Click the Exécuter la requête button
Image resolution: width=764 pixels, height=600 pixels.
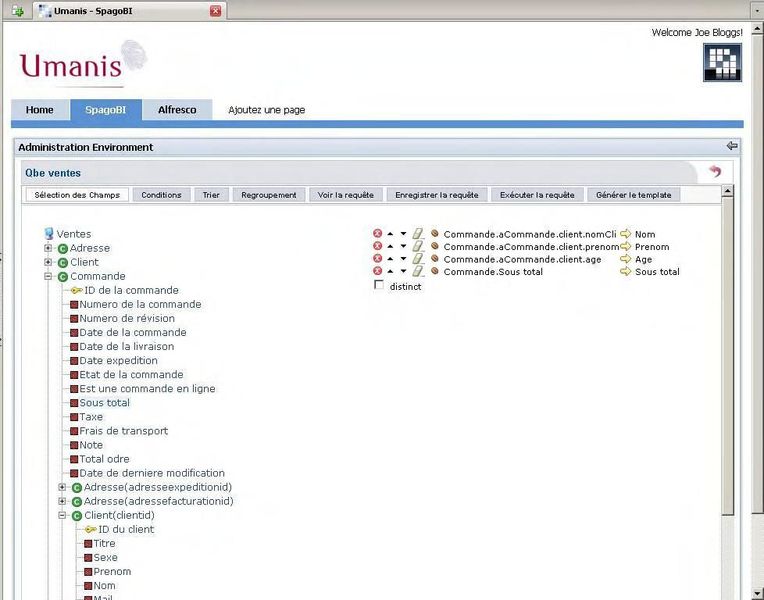click(536, 195)
